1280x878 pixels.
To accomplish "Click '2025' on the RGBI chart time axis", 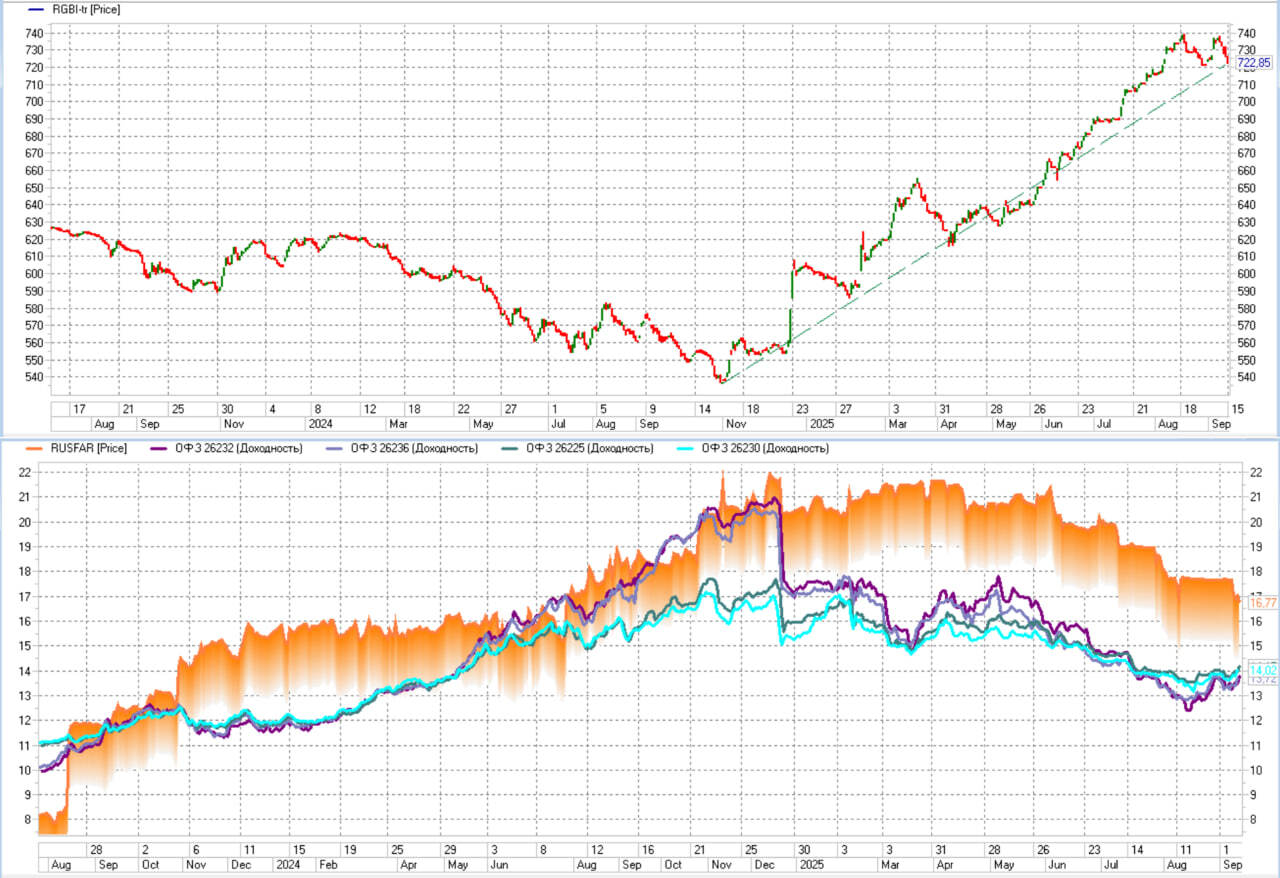I will tap(820, 423).
